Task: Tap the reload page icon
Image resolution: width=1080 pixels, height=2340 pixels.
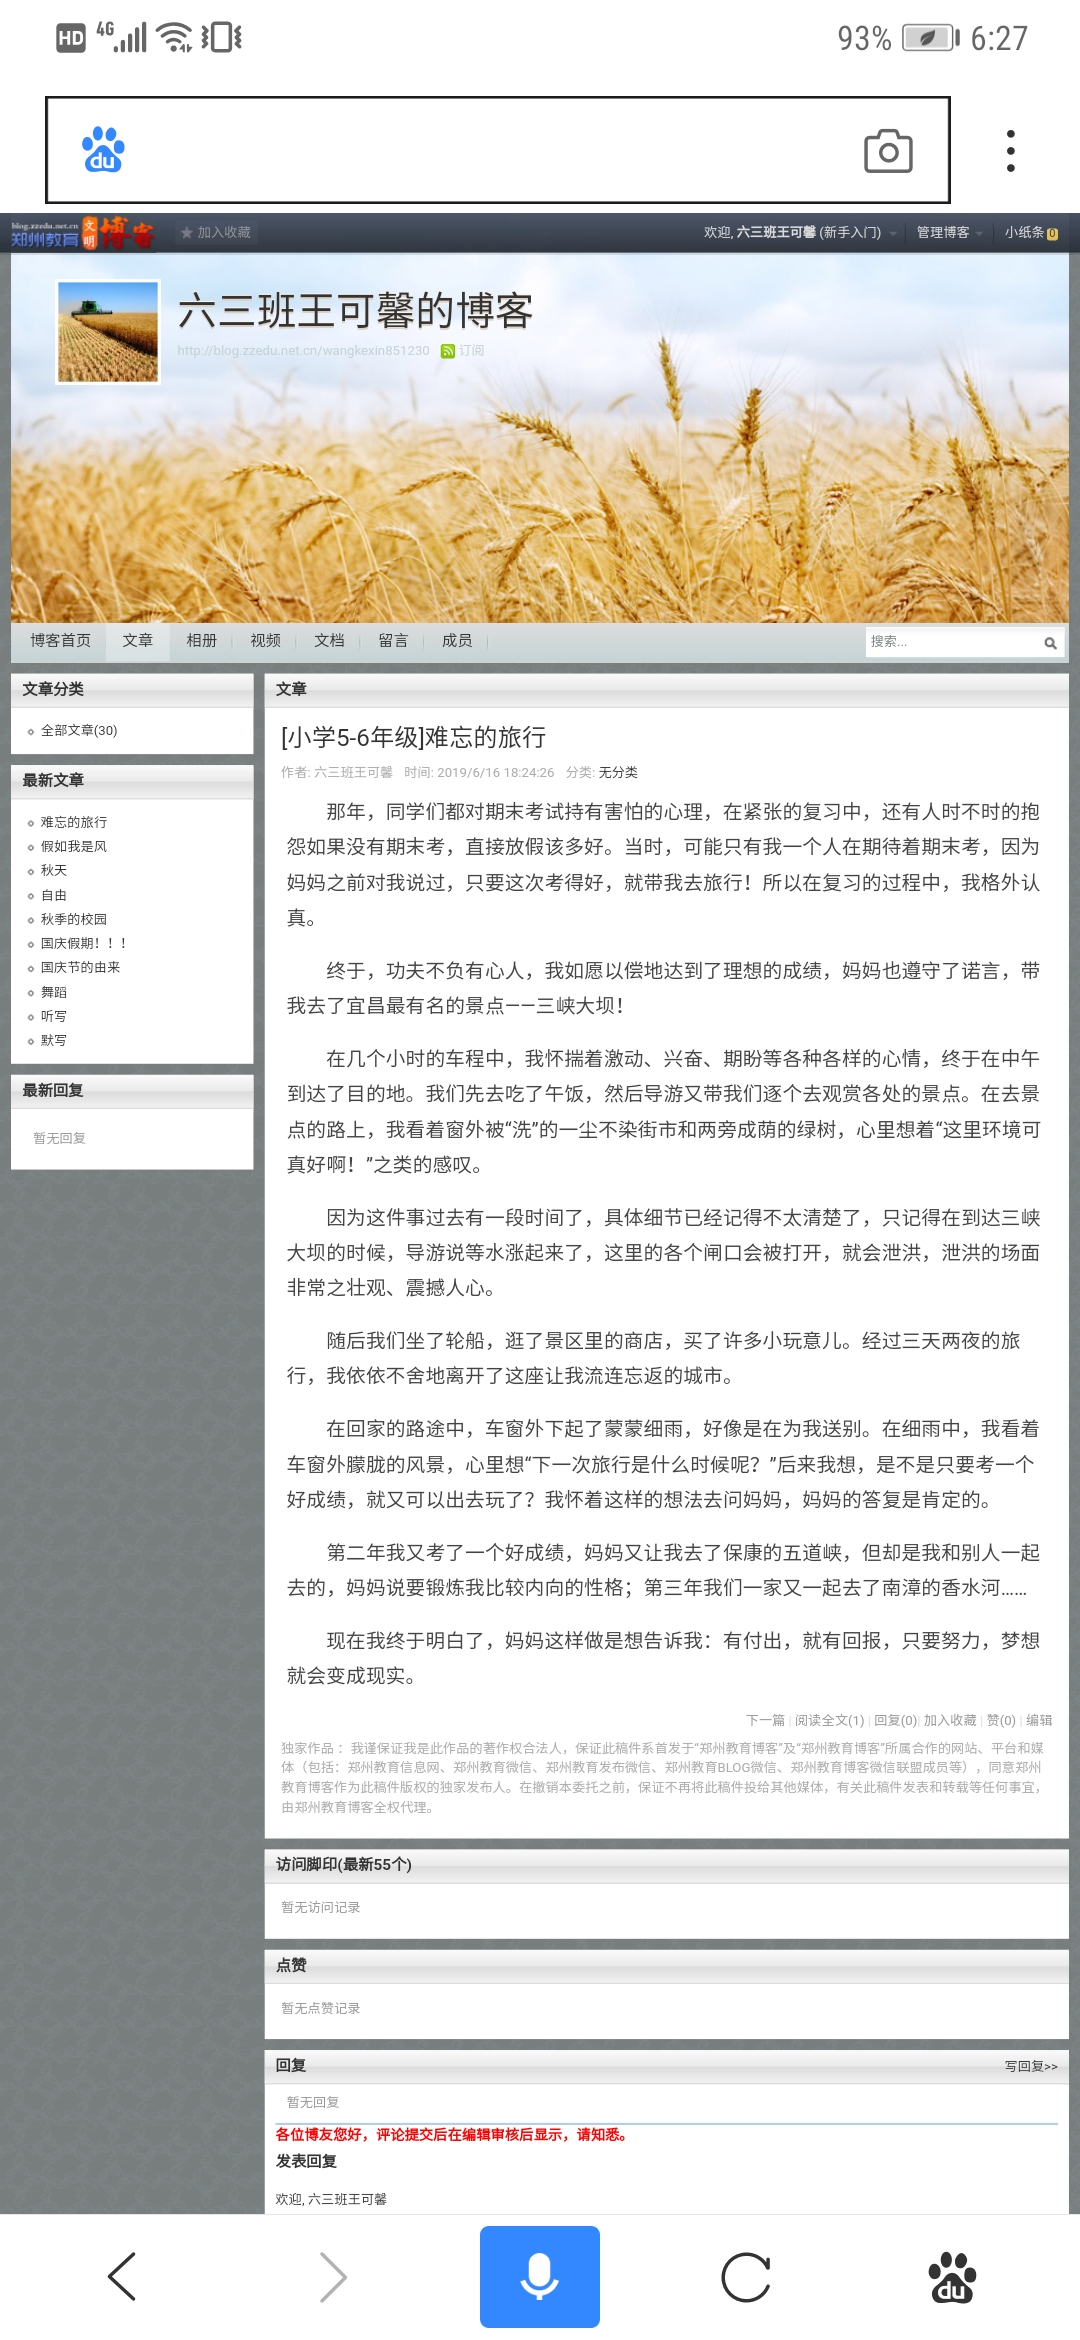Action: click(746, 2277)
